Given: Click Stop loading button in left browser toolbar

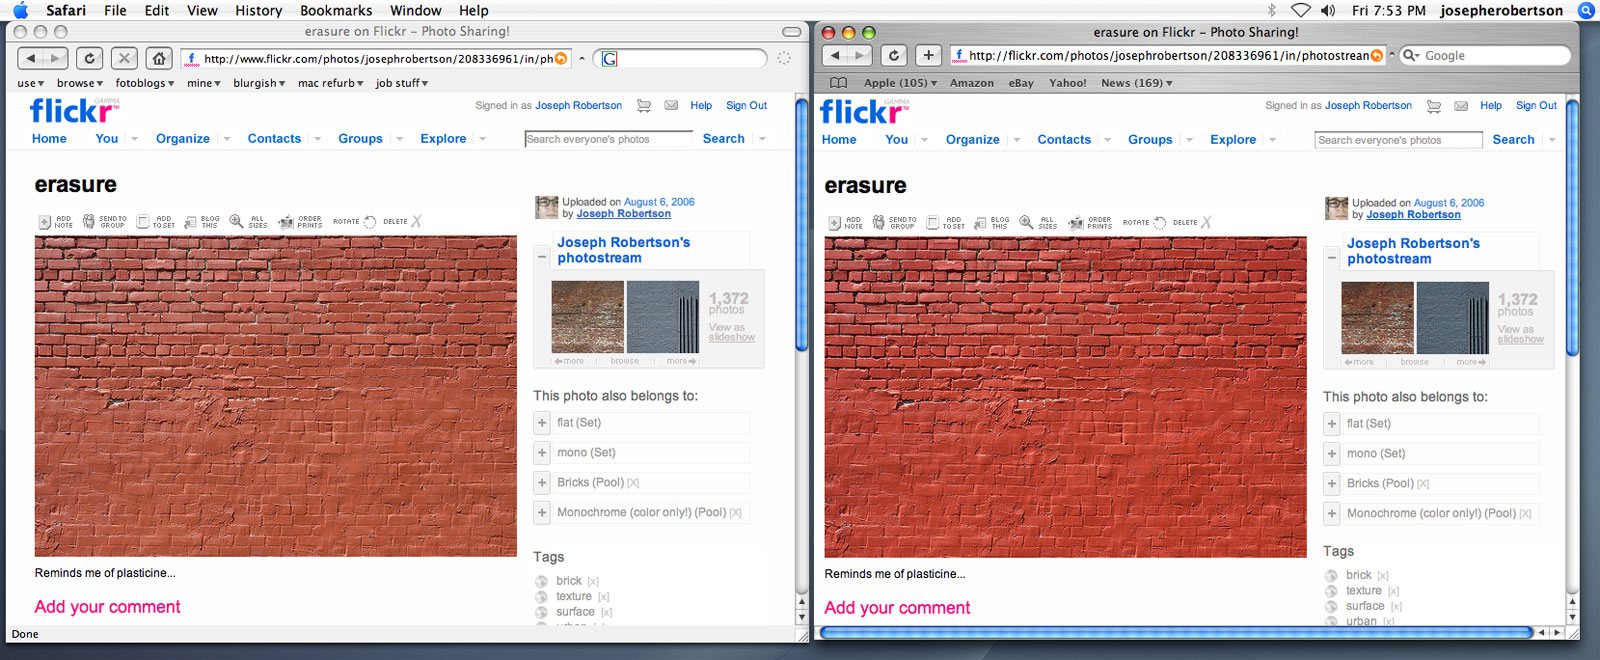Looking at the screenshot, I should [x=124, y=58].
